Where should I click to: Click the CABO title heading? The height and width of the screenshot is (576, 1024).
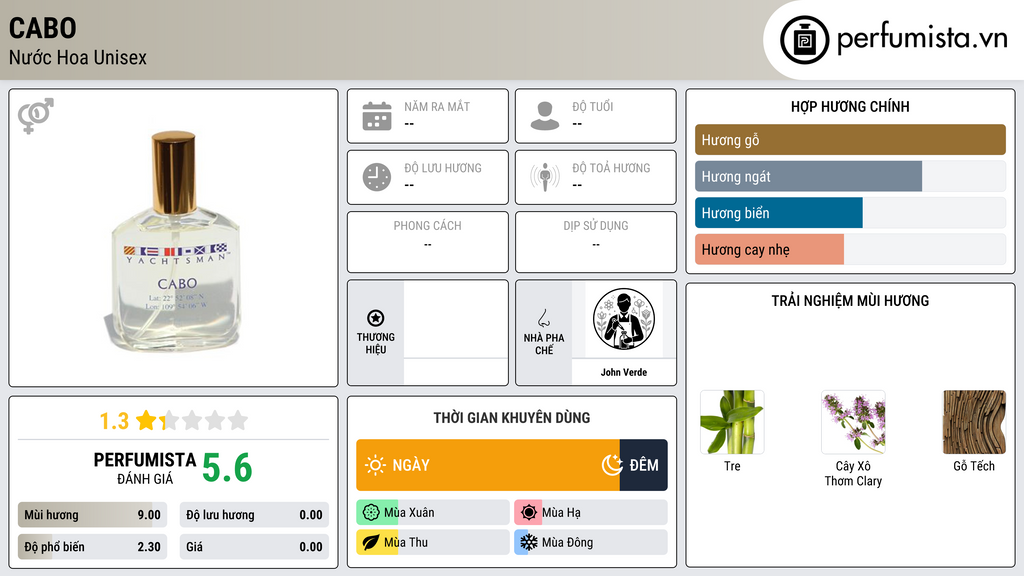[42, 28]
